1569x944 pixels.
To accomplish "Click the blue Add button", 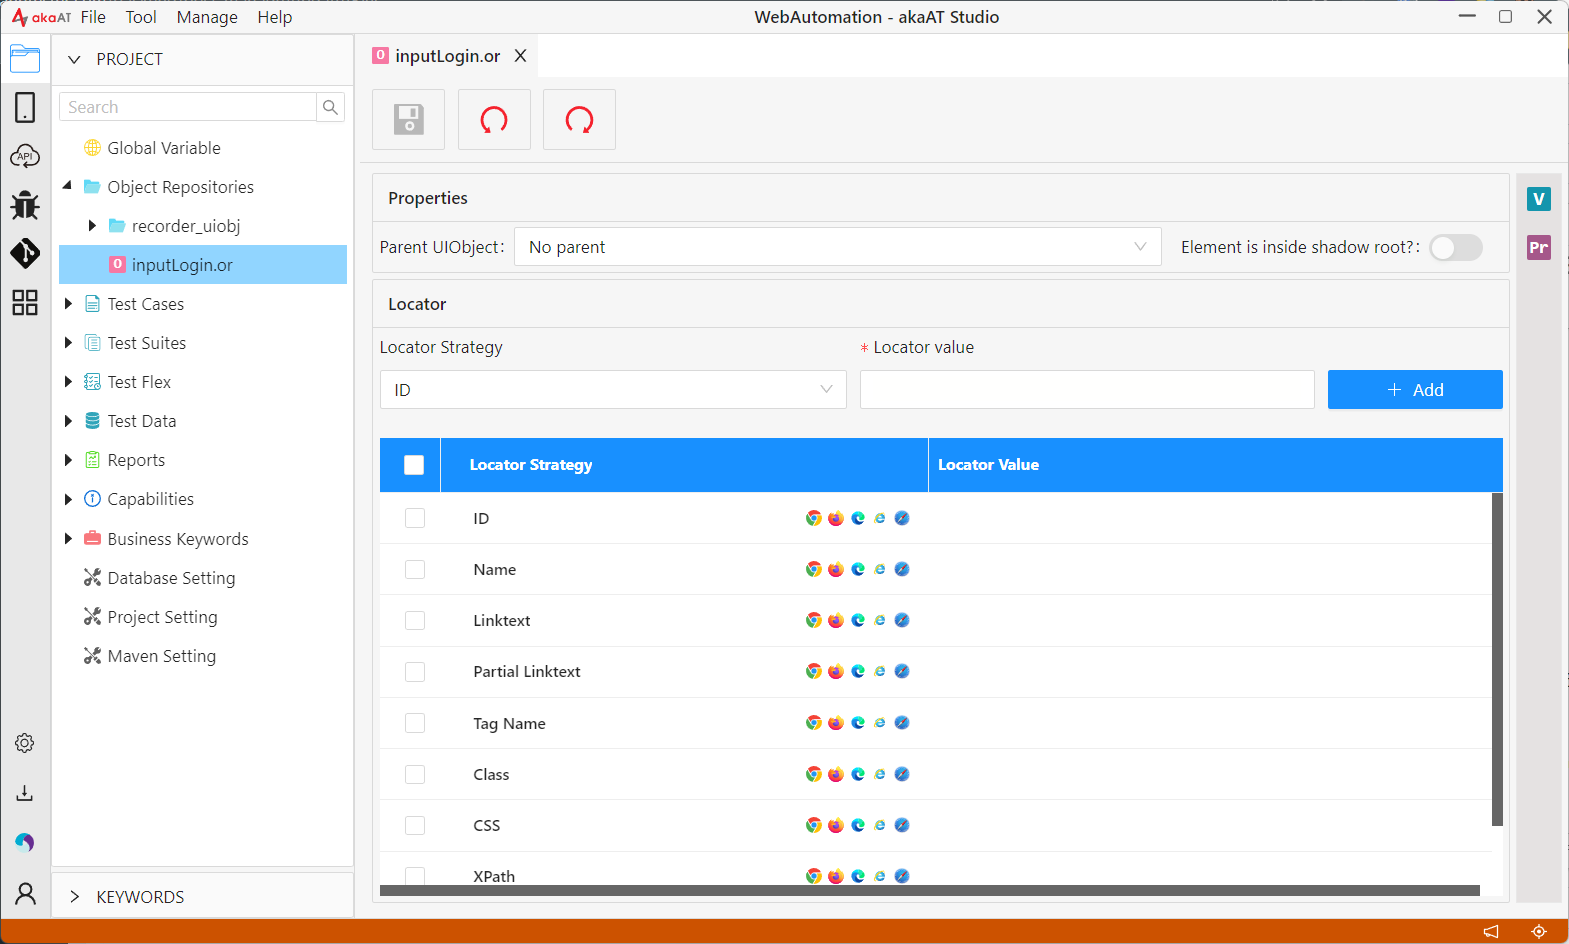I will 1415,390.
